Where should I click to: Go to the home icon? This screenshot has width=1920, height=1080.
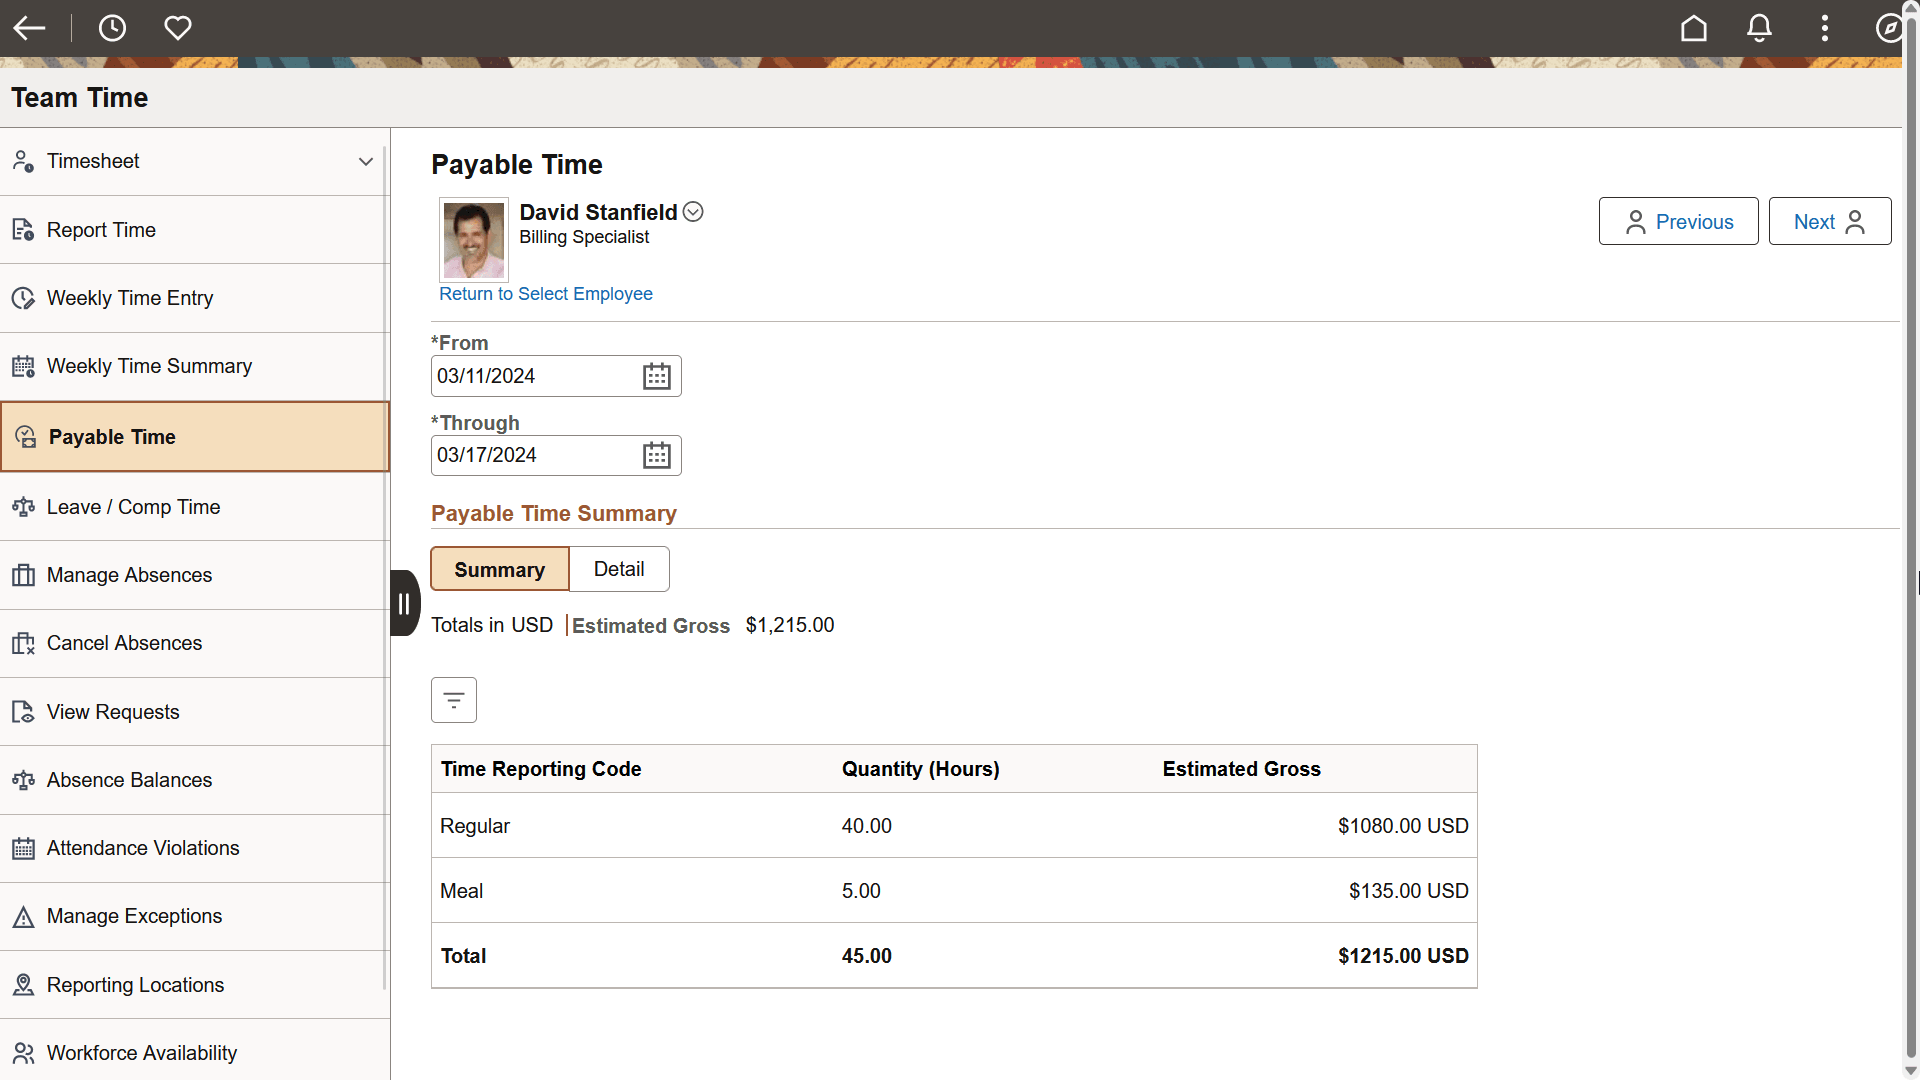point(1693,28)
